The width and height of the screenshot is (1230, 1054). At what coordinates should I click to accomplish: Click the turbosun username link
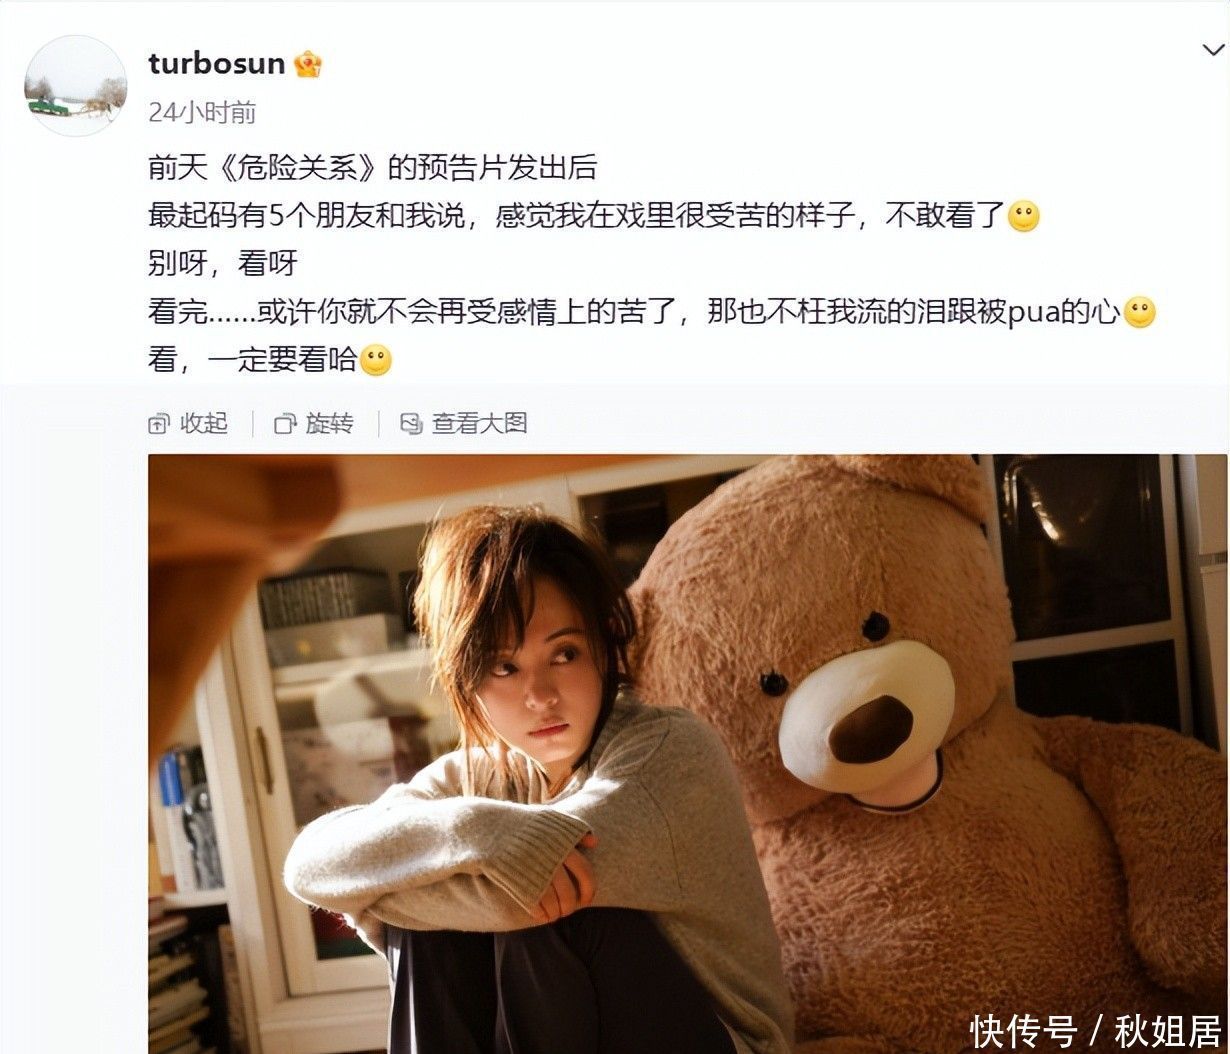tap(217, 63)
